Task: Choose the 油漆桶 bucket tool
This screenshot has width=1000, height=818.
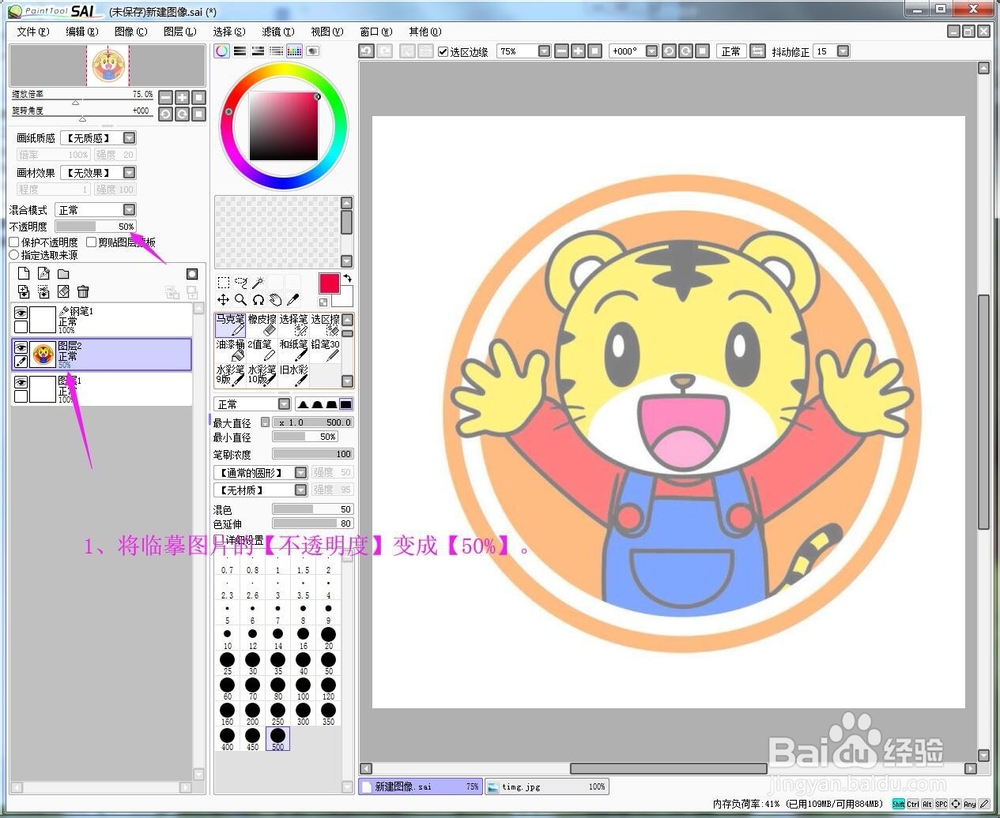Action: point(230,350)
